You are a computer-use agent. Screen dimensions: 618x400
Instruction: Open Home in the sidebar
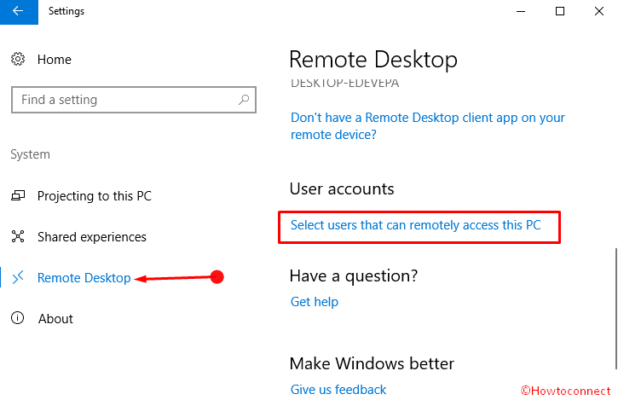tap(54, 60)
